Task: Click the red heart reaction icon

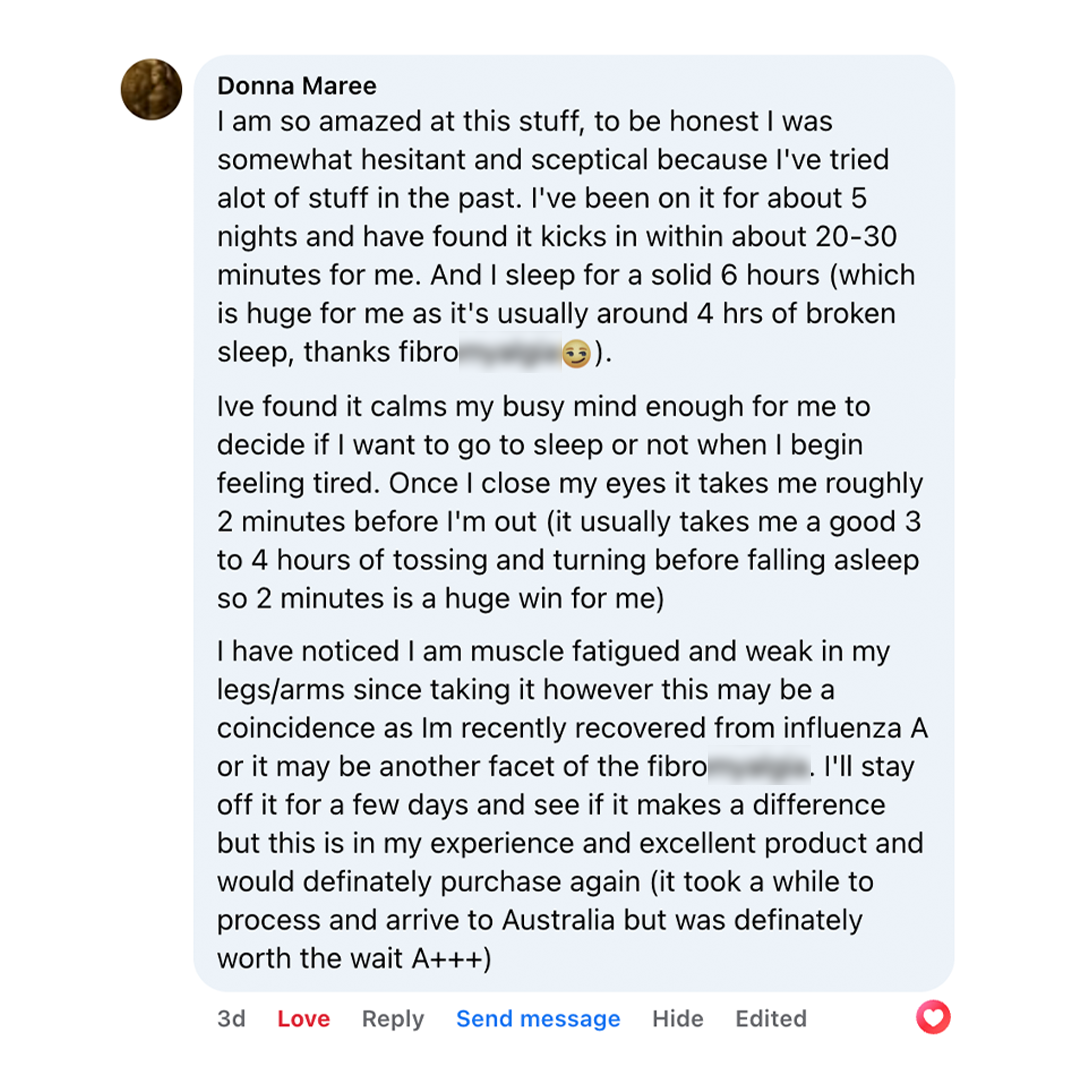Action: coord(933,1018)
